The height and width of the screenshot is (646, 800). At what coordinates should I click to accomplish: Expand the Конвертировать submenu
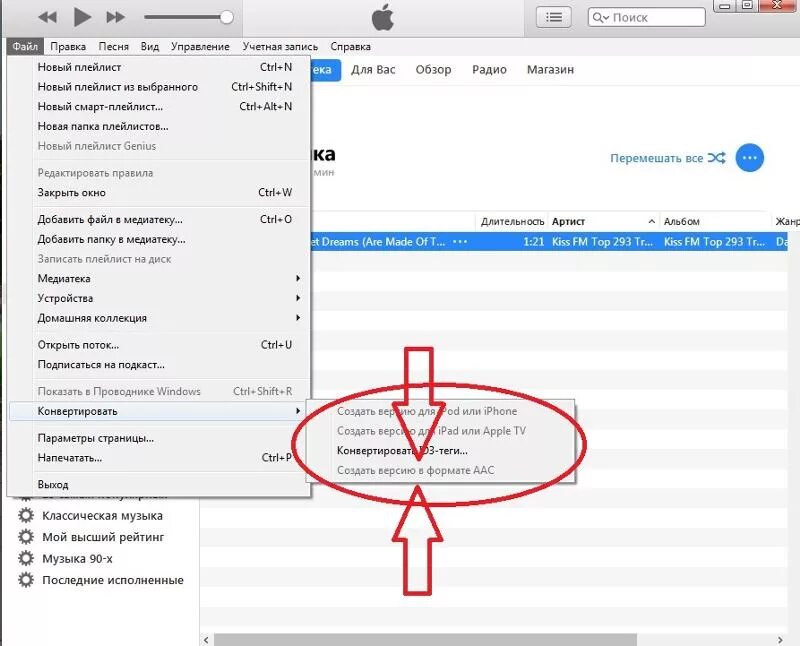[159, 411]
